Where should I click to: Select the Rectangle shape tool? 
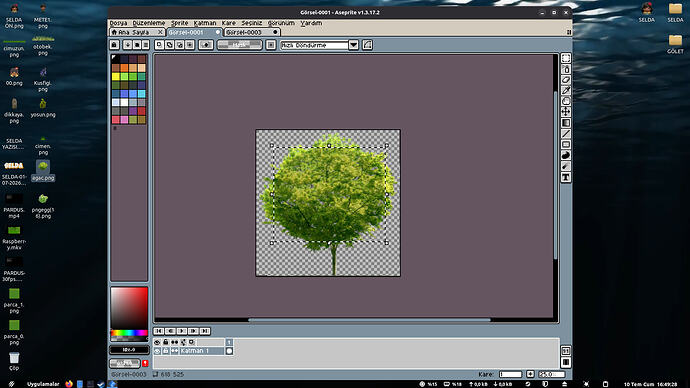566,144
